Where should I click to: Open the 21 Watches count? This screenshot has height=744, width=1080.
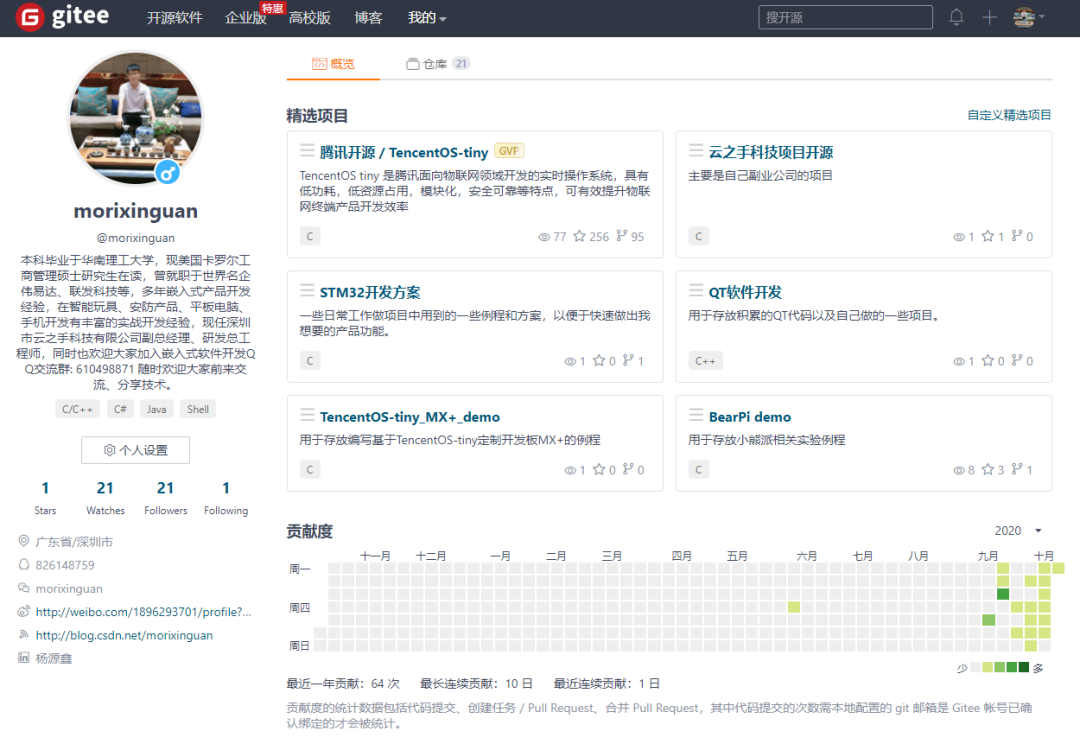coord(105,497)
